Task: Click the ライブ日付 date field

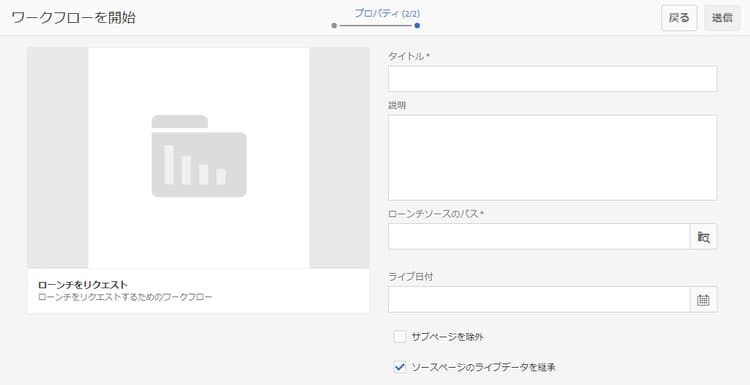Action: [539, 300]
